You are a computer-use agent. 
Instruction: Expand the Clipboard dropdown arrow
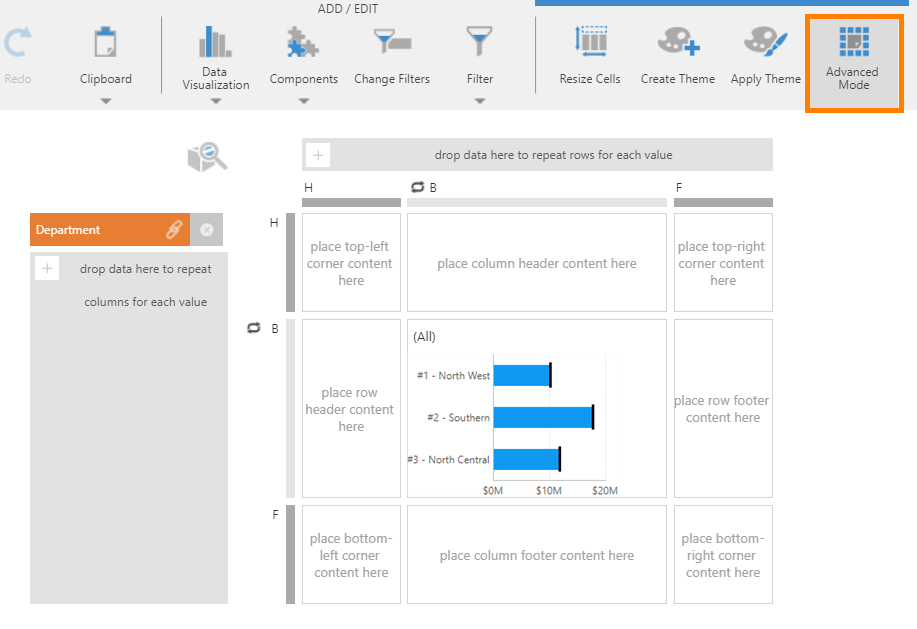[x=105, y=100]
